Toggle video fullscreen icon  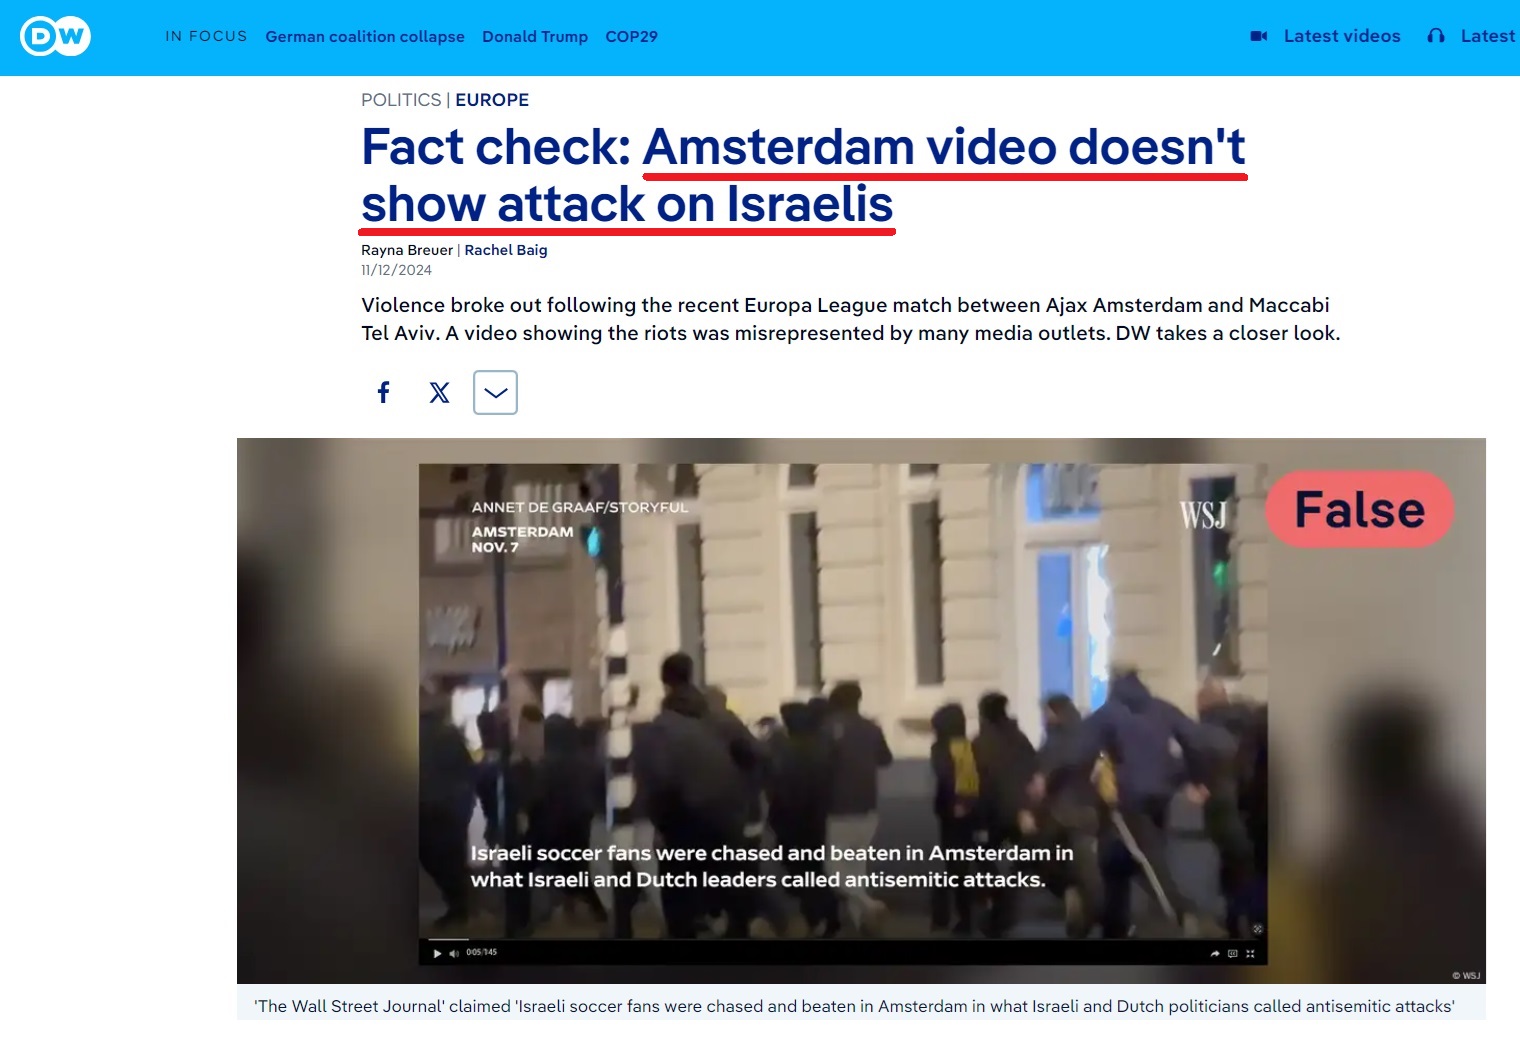coord(1250,954)
